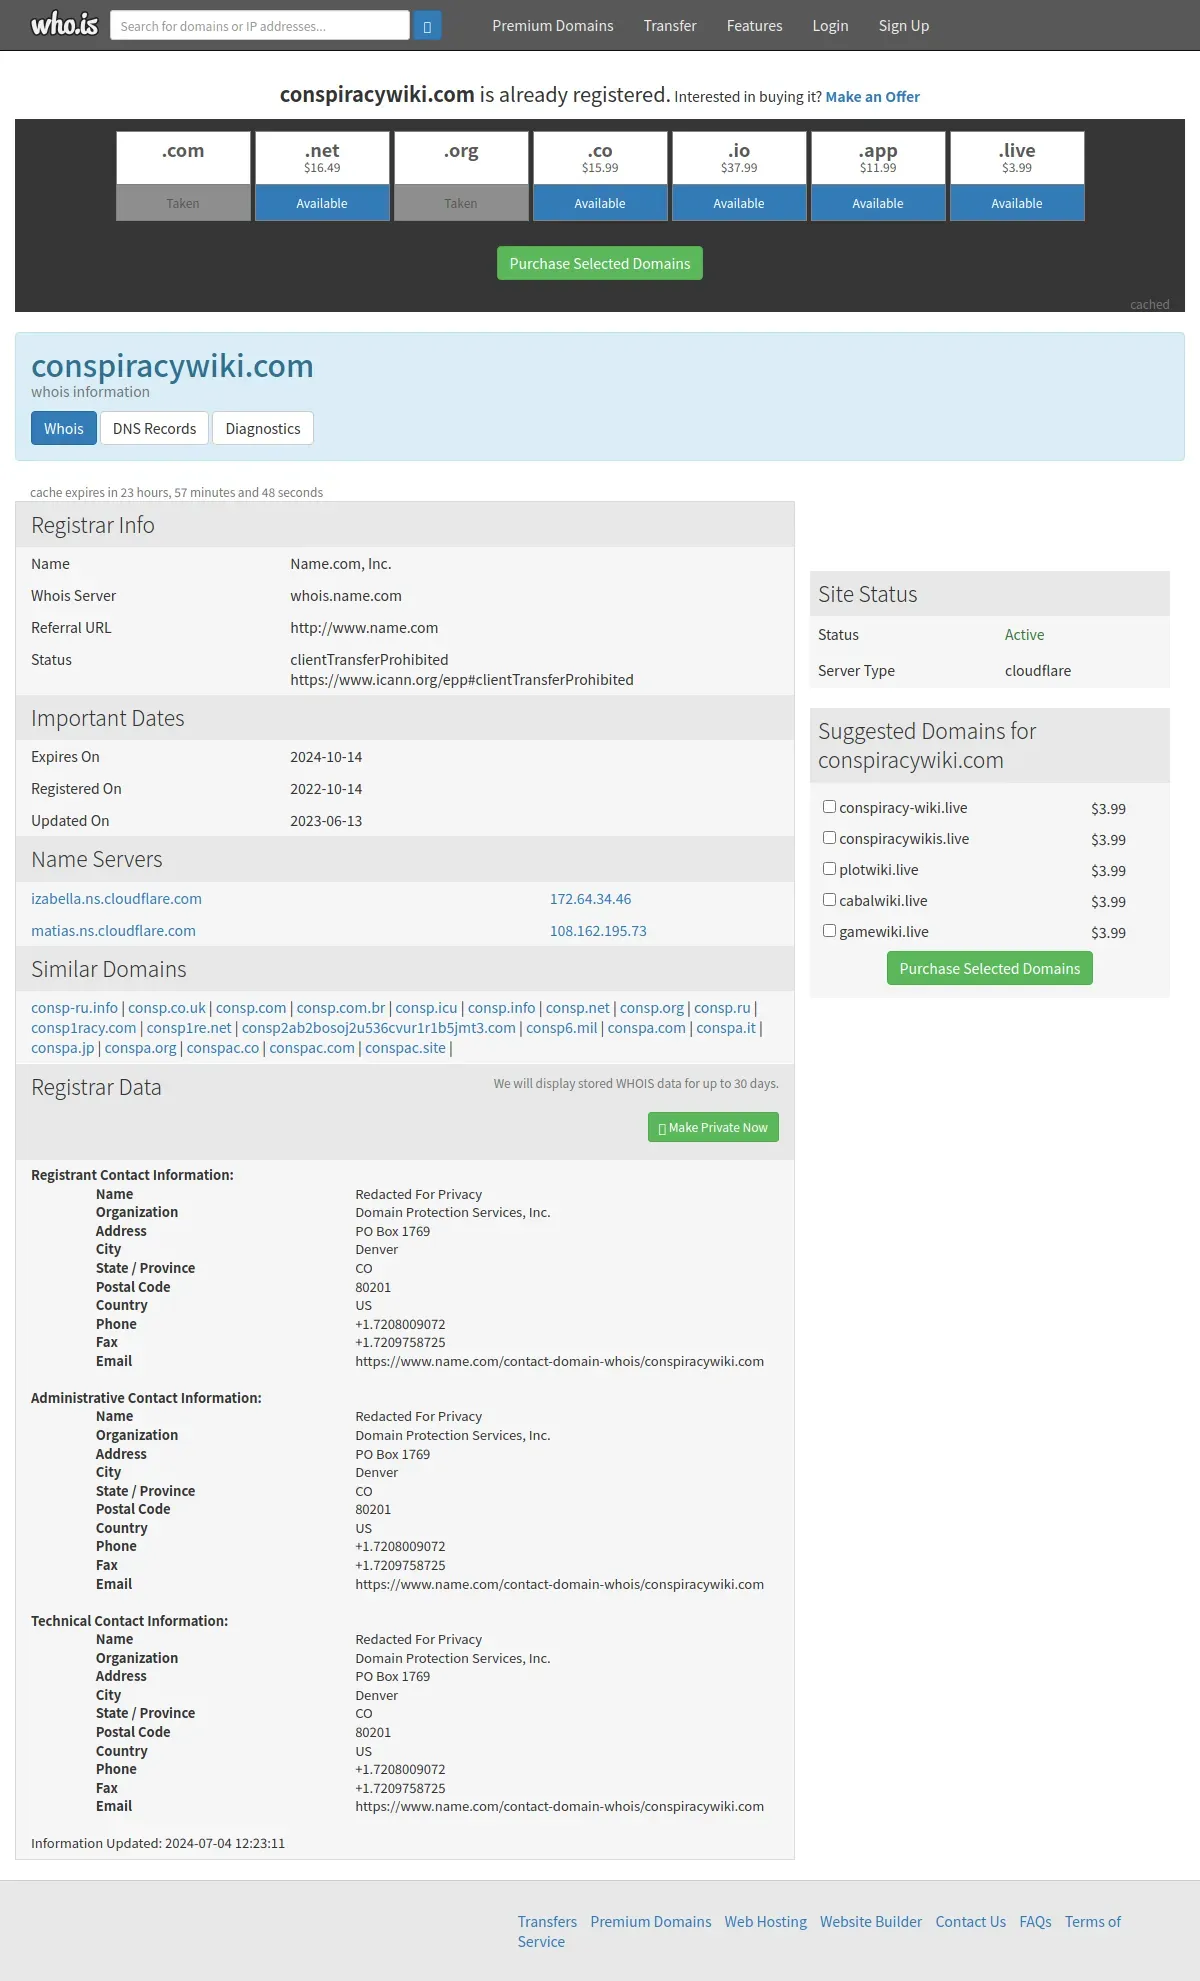
Task: Click the Expires On date 2024-10-14
Action: click(326, 757)
